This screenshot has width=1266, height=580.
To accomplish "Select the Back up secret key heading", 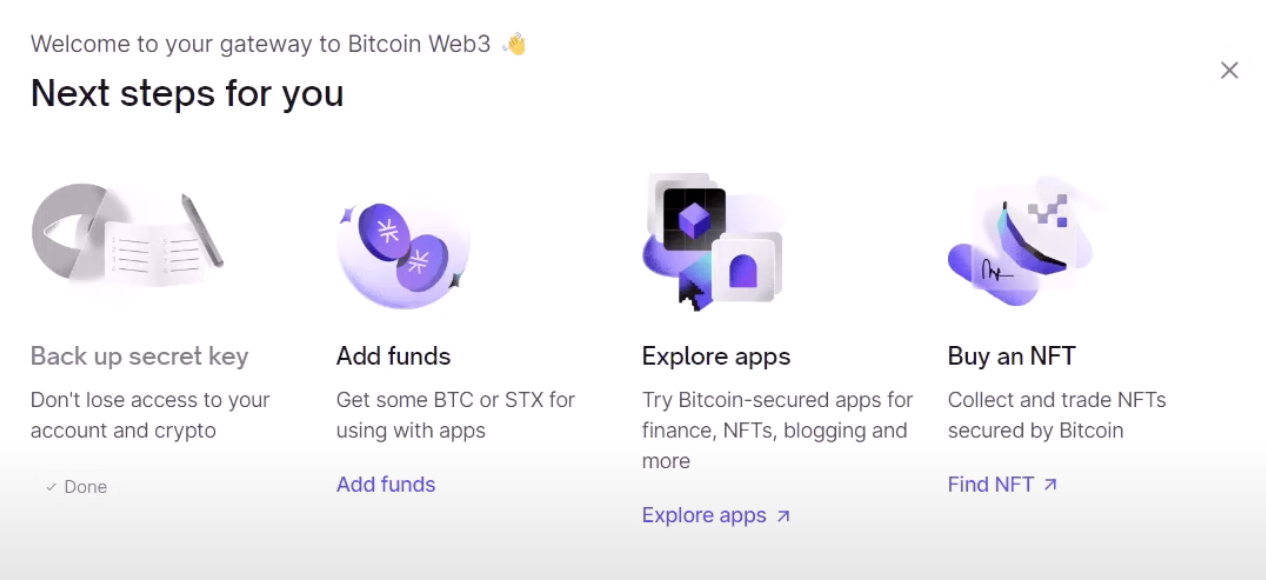I will pos(139,356).
